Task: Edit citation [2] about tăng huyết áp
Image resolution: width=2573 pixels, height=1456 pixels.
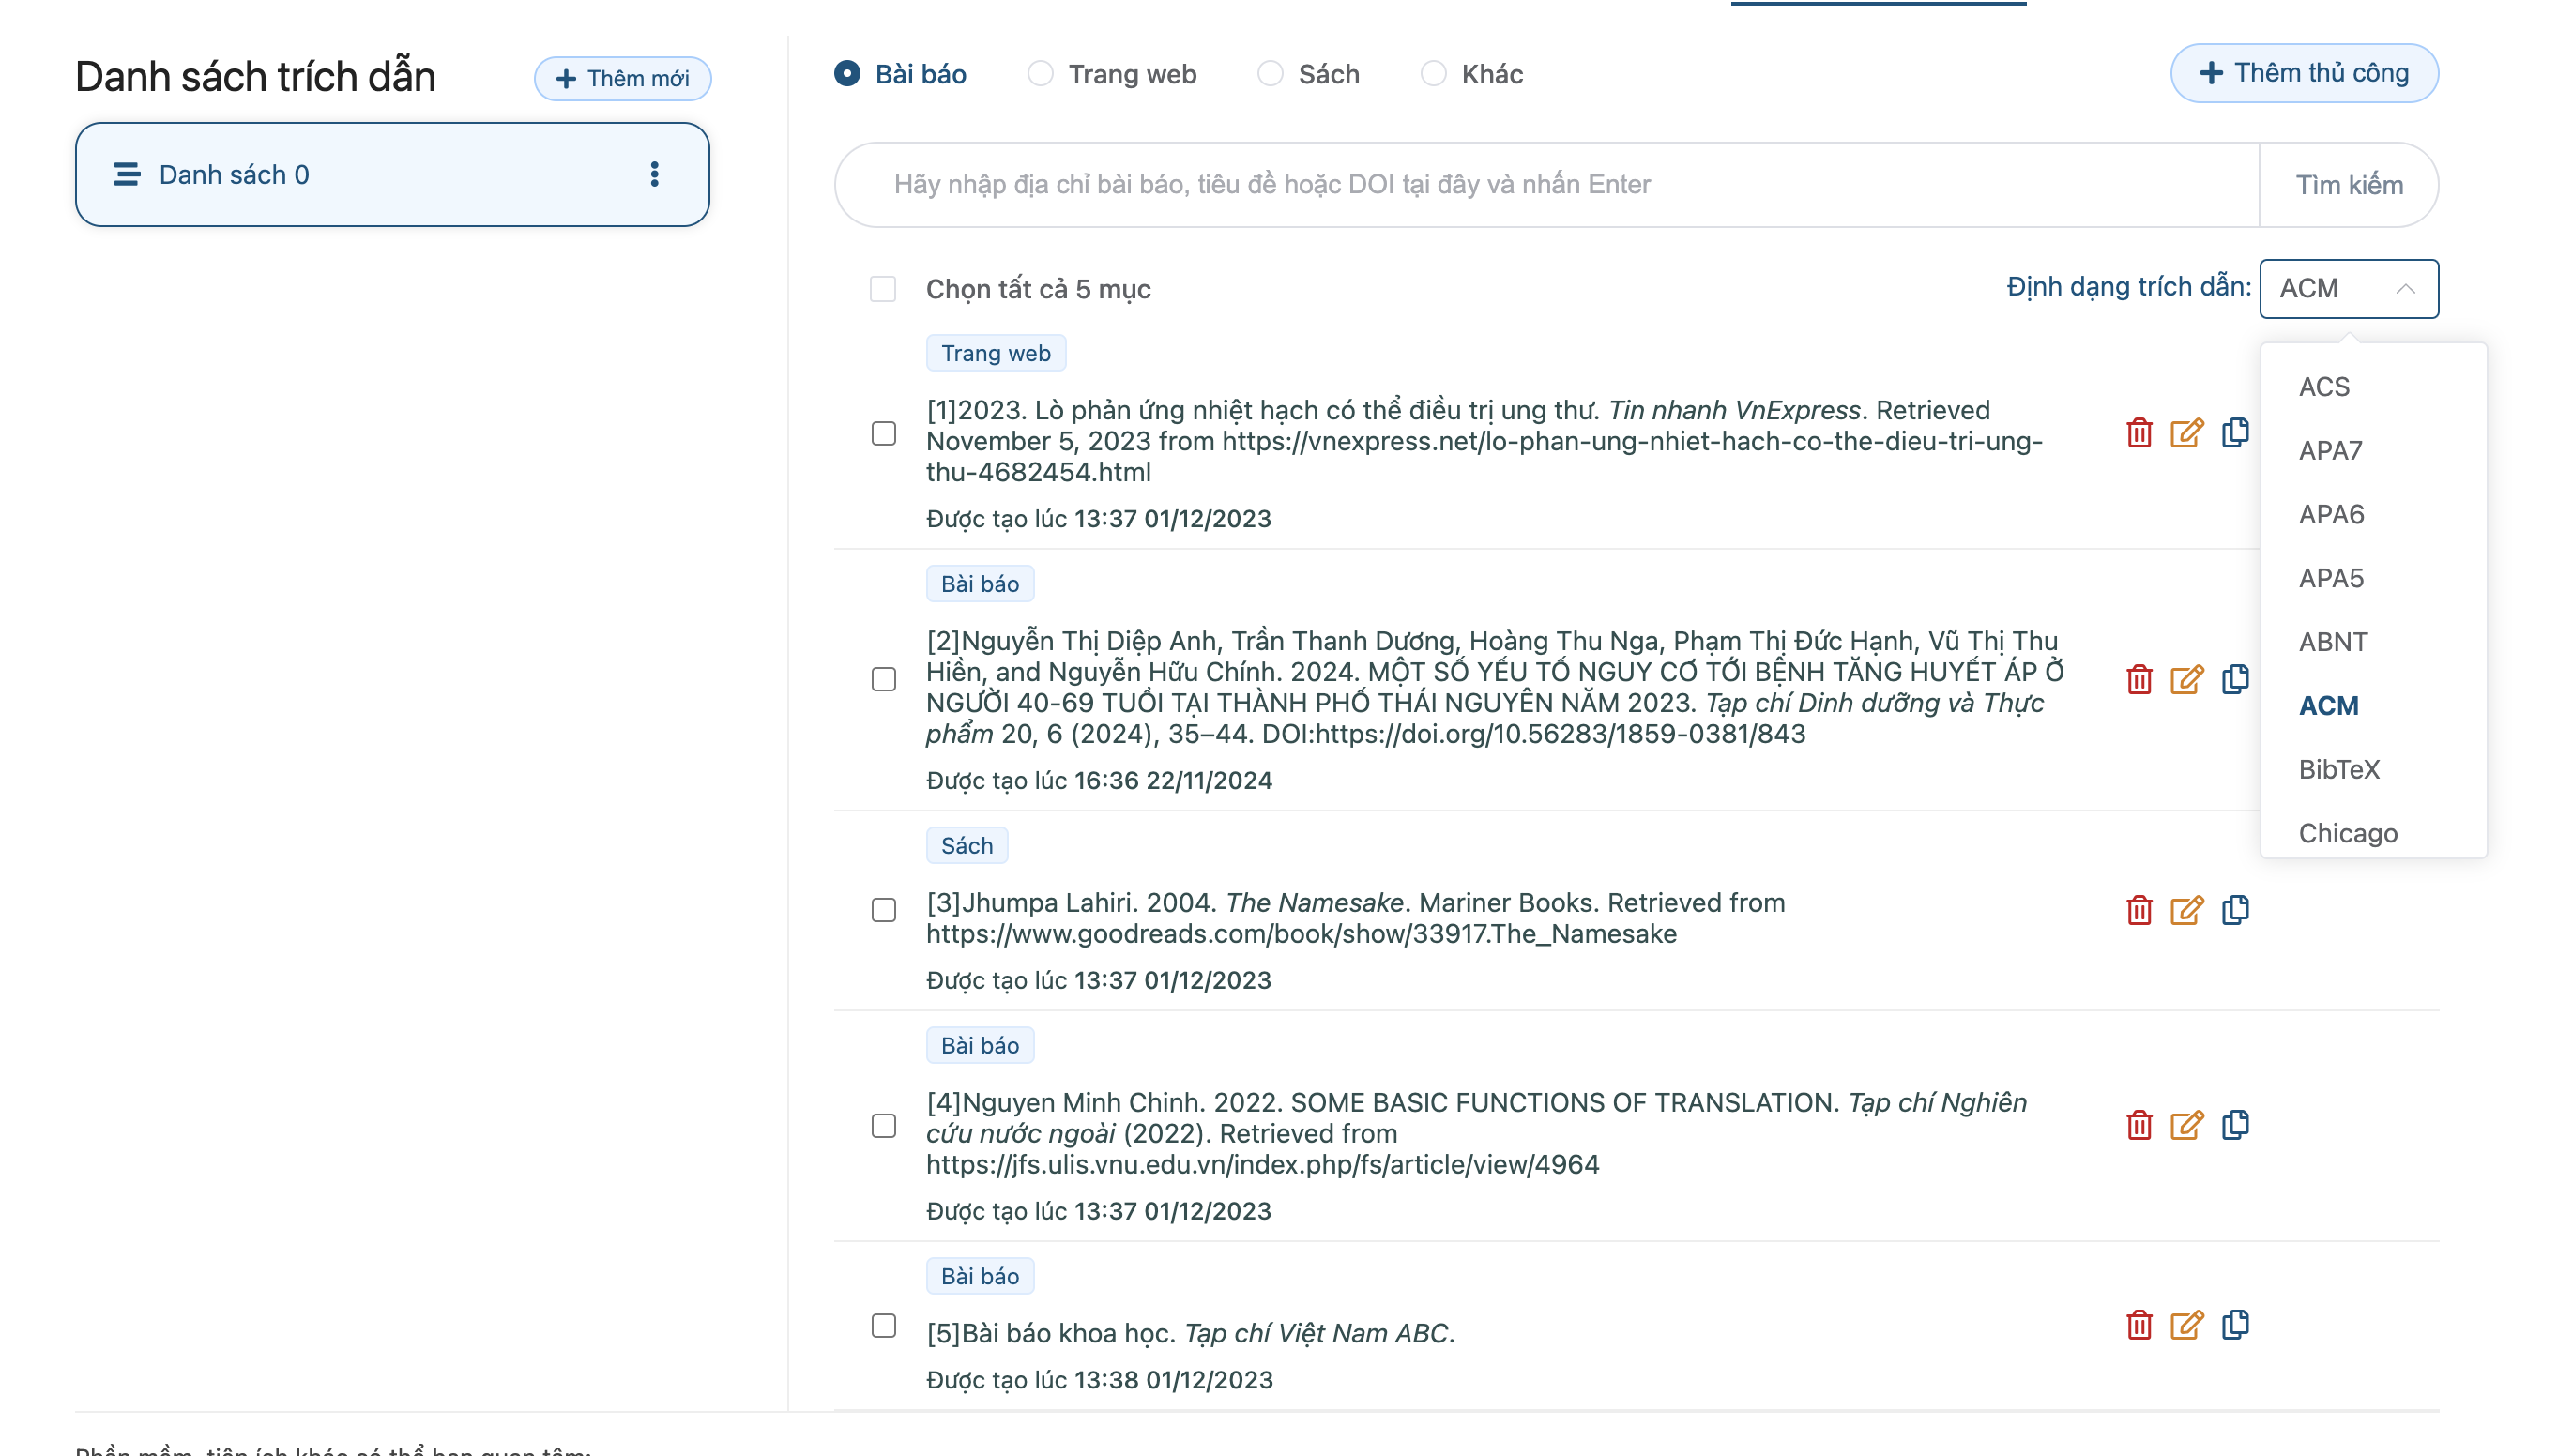Action: coord(2187,680)
